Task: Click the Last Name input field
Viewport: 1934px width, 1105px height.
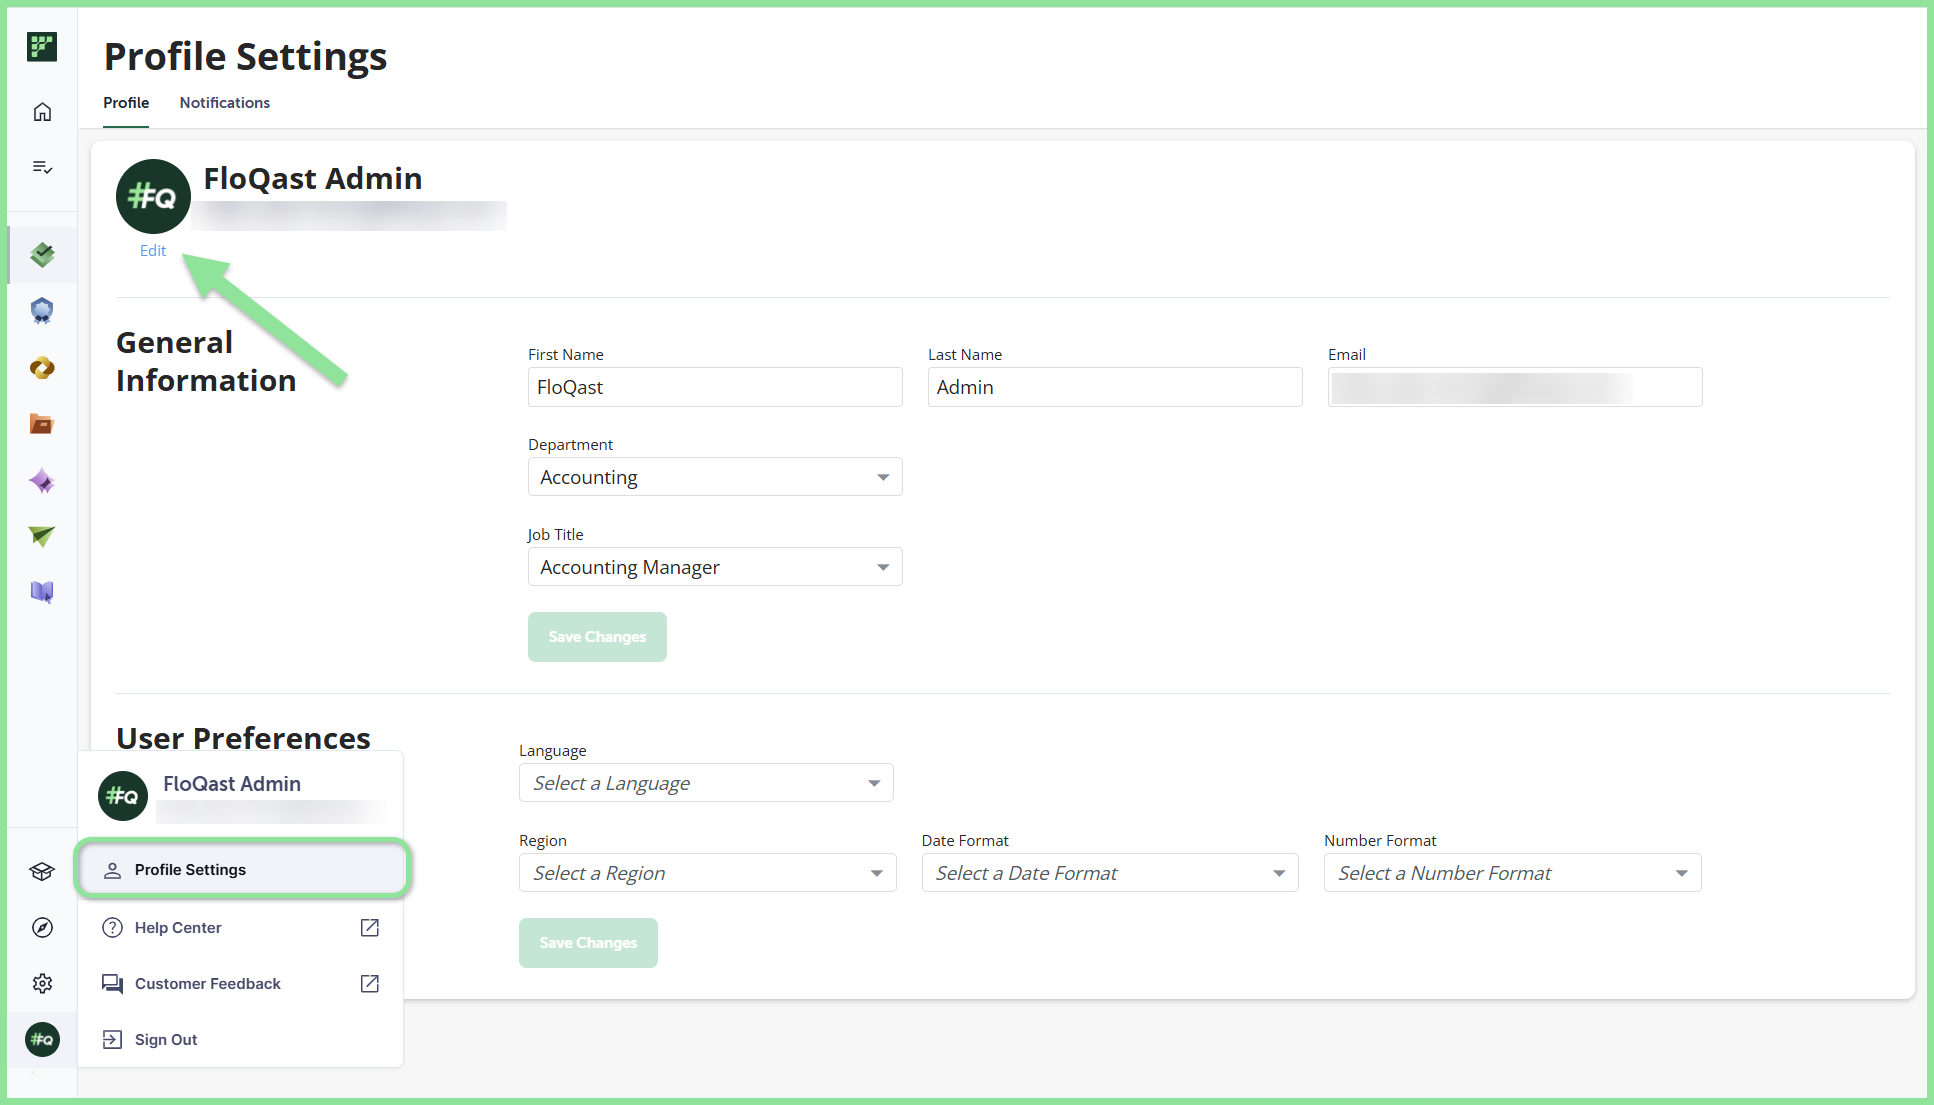Action: (1115, 387)
